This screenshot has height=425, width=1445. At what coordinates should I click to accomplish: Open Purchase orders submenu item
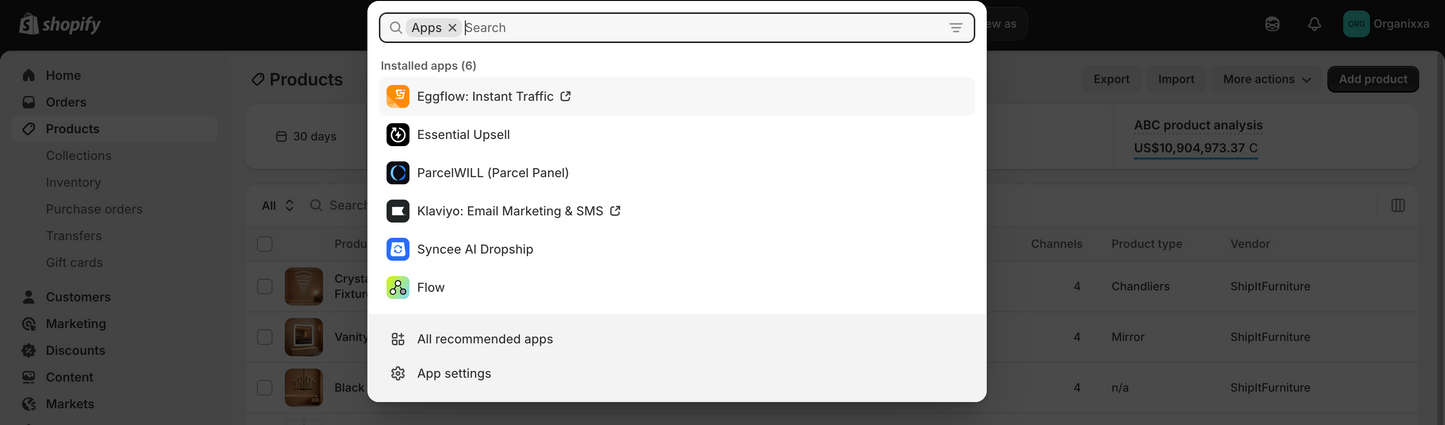[x=94, y=209]
